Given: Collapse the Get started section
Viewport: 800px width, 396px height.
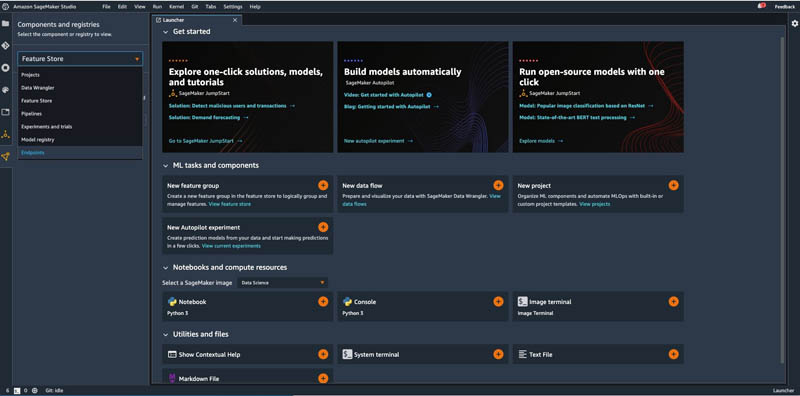Looking at the screenshot, I should pos(165,32).
